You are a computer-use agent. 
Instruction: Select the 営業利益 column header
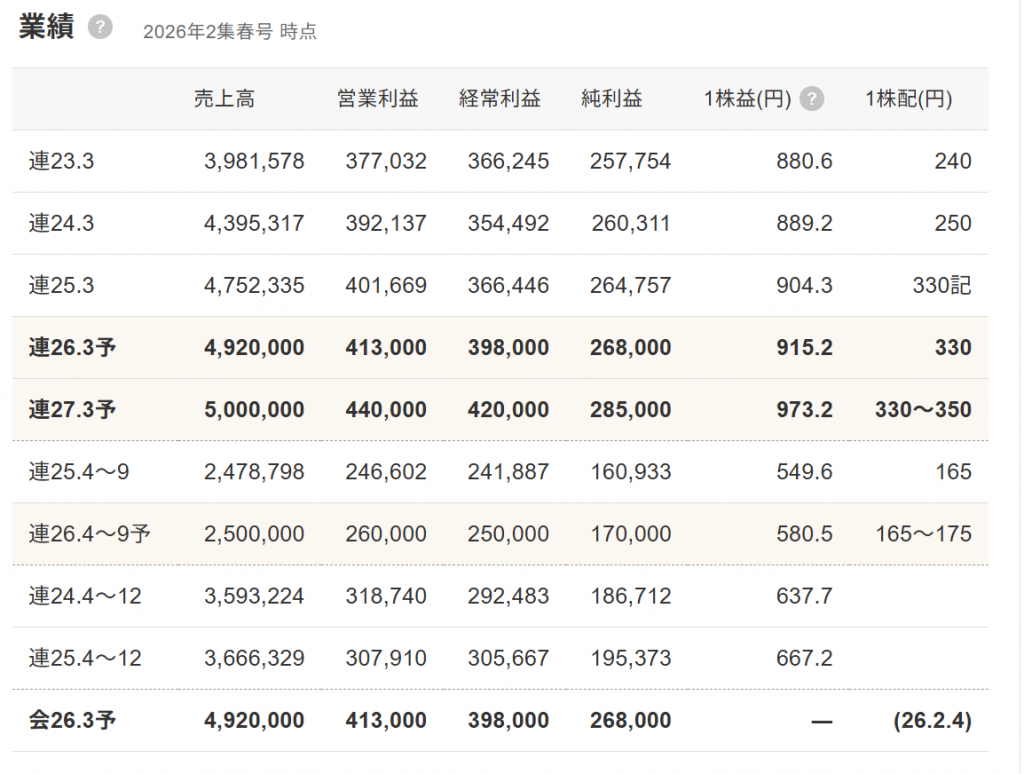(378, 99)
